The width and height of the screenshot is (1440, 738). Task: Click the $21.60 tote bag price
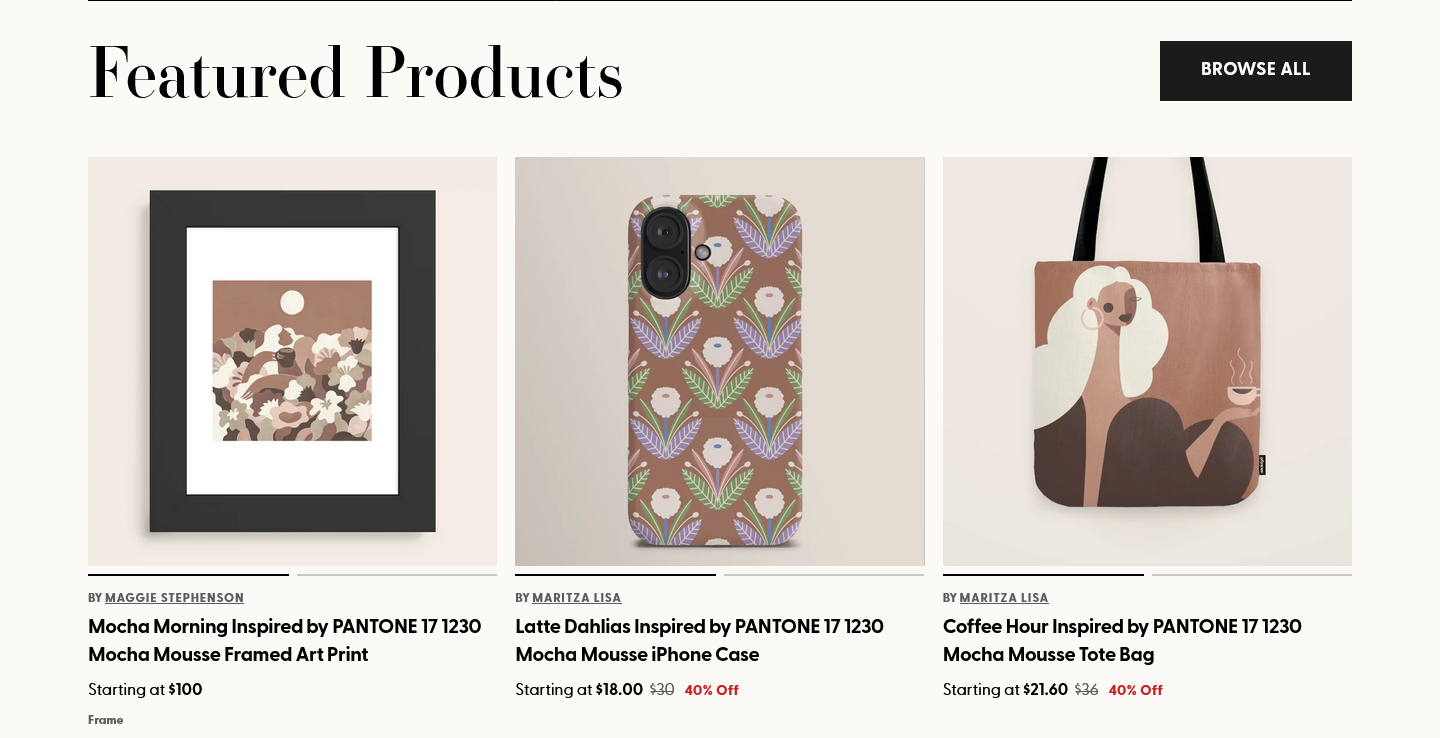(1045, 689)
